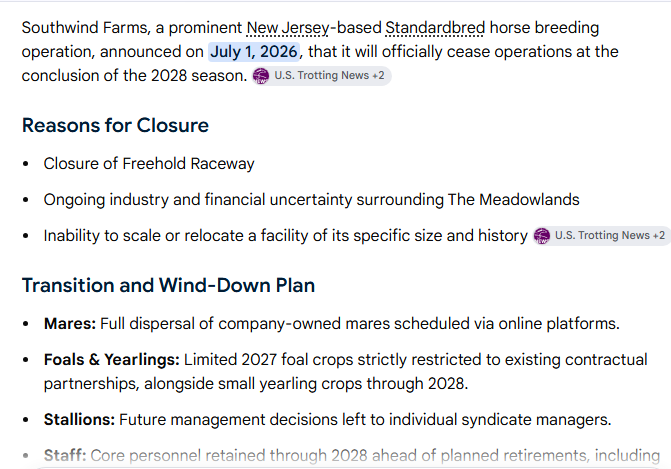
Task: Click the bold Mares: label
Action: click(70, 324)
